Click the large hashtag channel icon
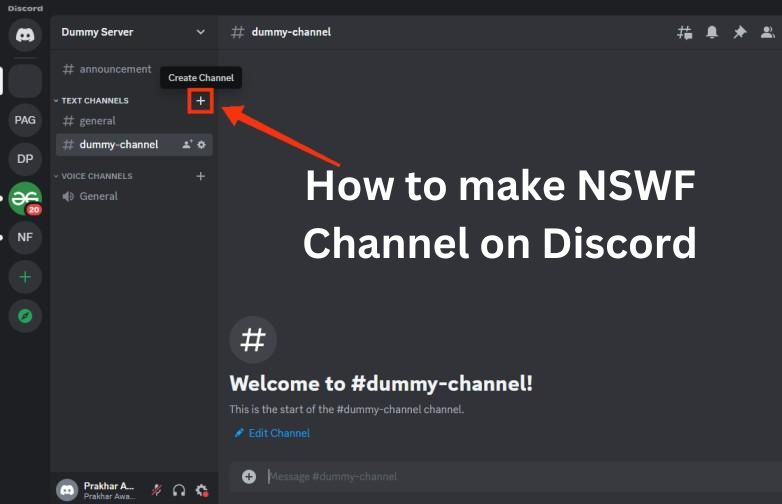Screen dimensions: 782x504 click(253, 340)
